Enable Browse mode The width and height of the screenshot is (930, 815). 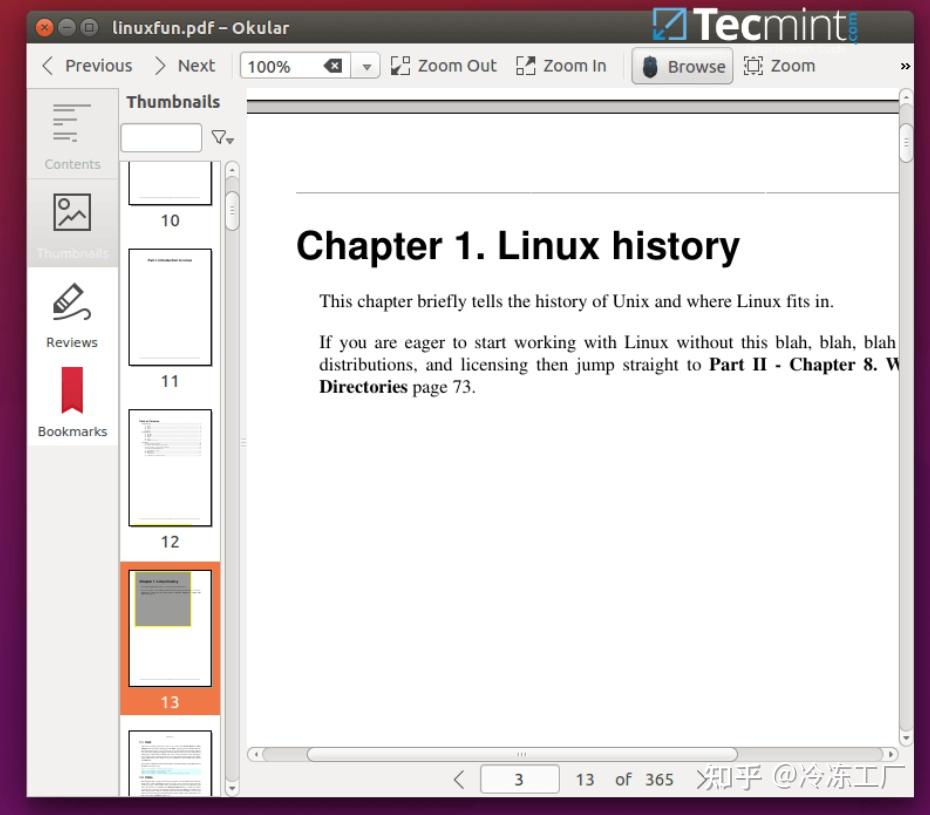(682, 66)
